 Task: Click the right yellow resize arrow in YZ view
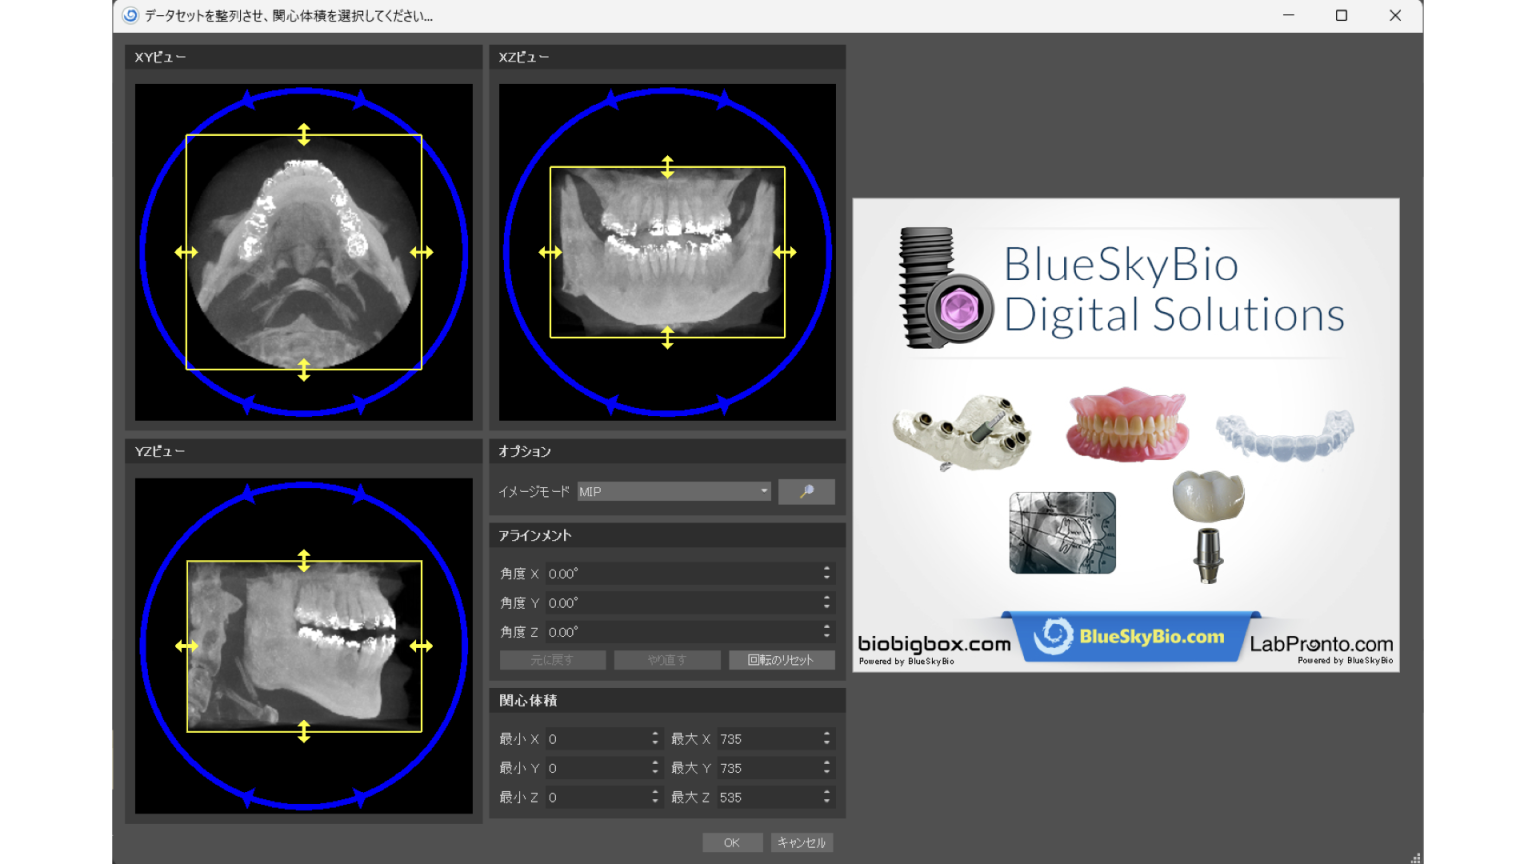421,647
